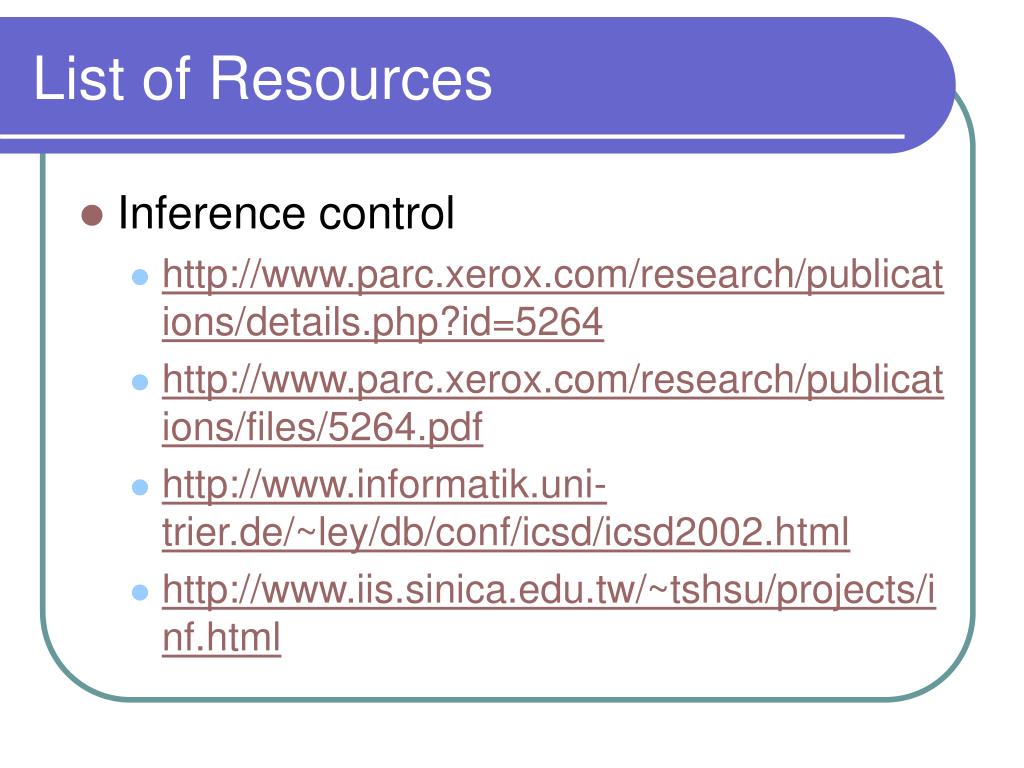Click the 'ions/files/5264.pdf' link line
Viewport: 1024px width, 768px height.
click(x=323, y=427)
